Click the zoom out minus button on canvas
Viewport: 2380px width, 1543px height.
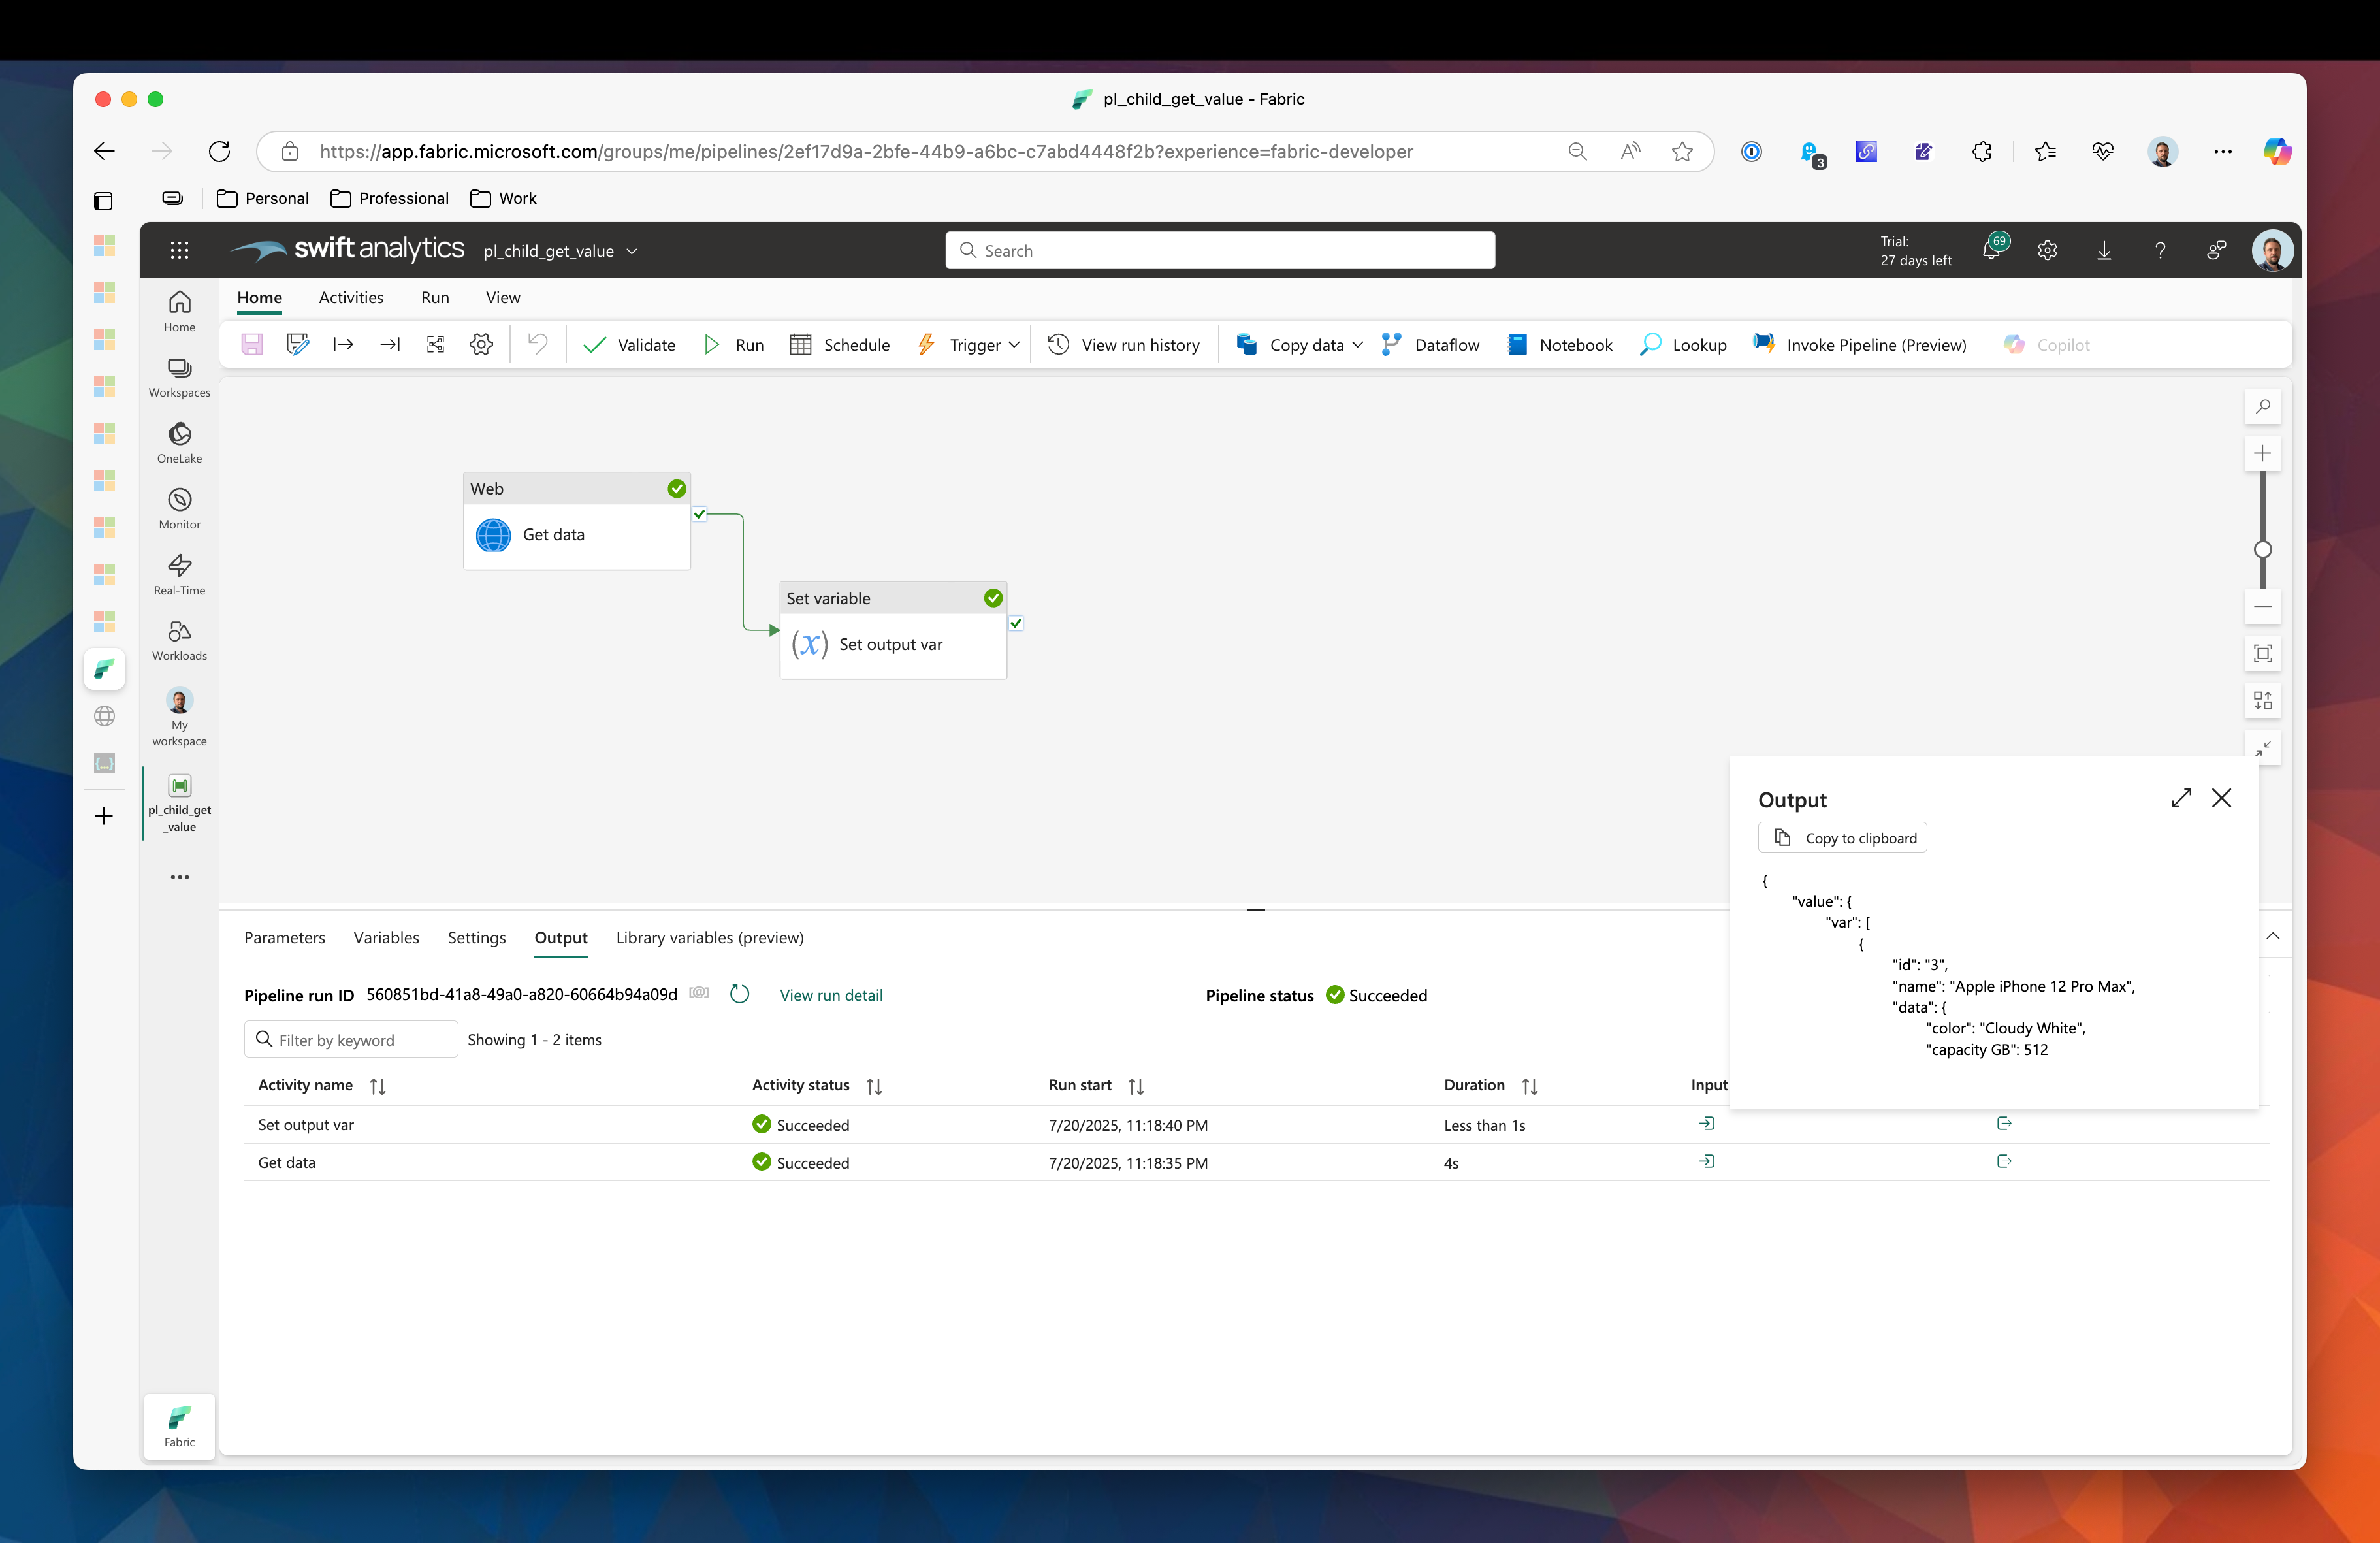pos(2263,606)
